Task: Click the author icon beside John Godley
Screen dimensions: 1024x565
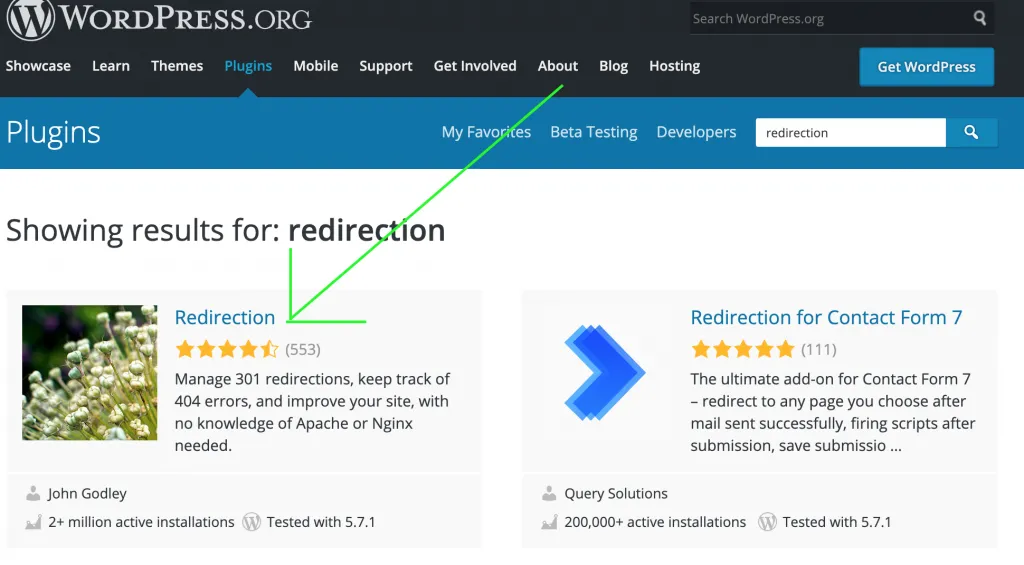Action: [x=33, y=493]
